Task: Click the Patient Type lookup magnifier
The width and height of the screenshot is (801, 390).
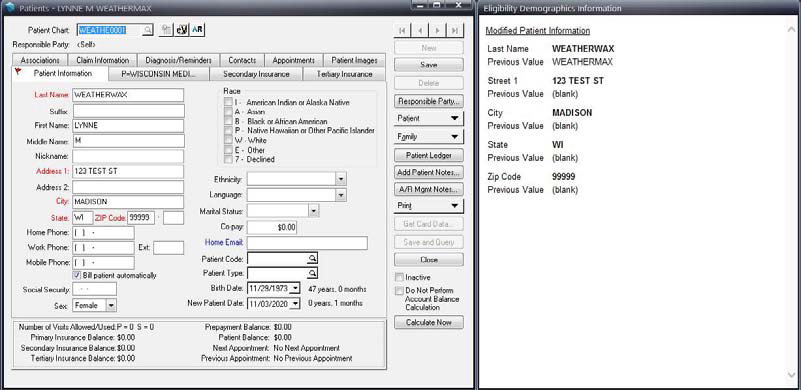Action: (312, 273)
